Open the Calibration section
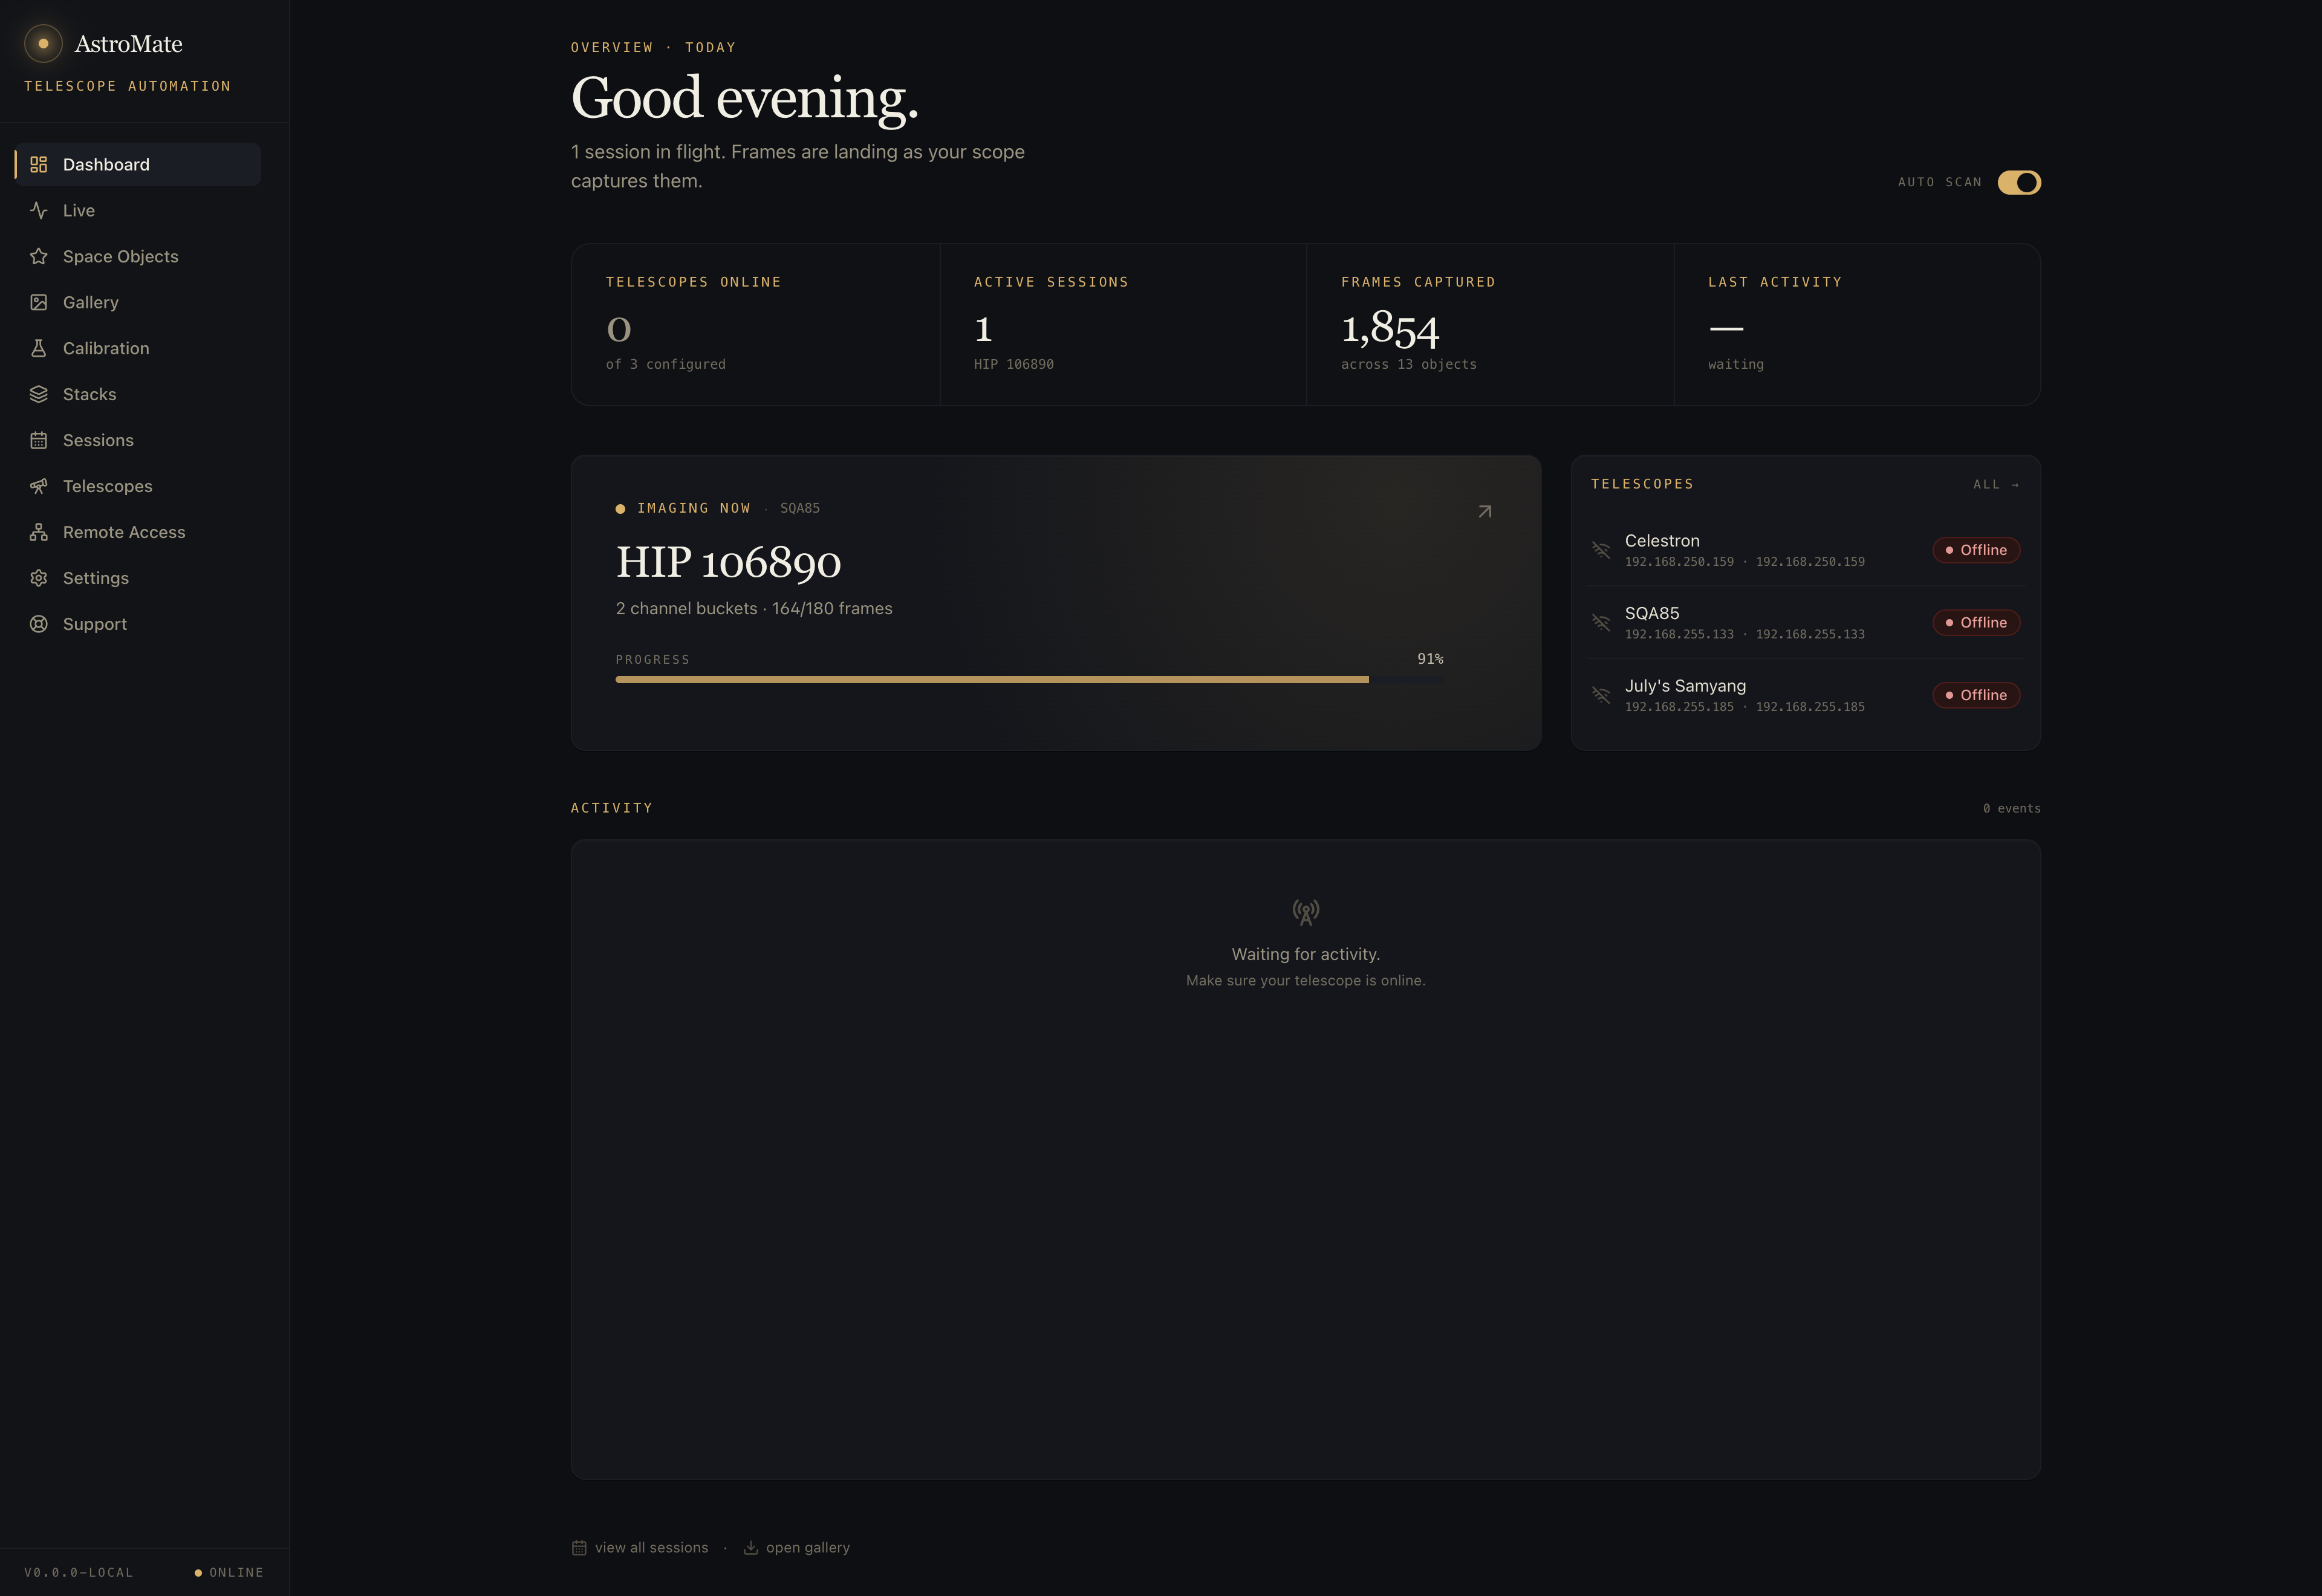2322x1596 pixels. click(x=138, y=348)
